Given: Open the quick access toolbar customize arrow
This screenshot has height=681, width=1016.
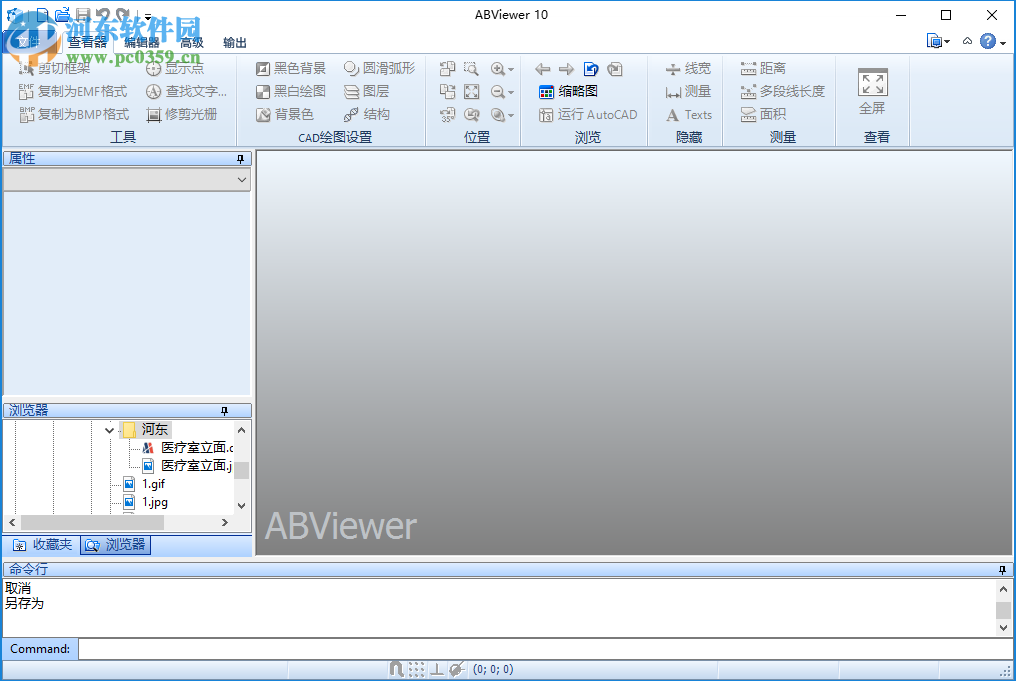Looking at the screenshot, I should (x=146, y=16).
